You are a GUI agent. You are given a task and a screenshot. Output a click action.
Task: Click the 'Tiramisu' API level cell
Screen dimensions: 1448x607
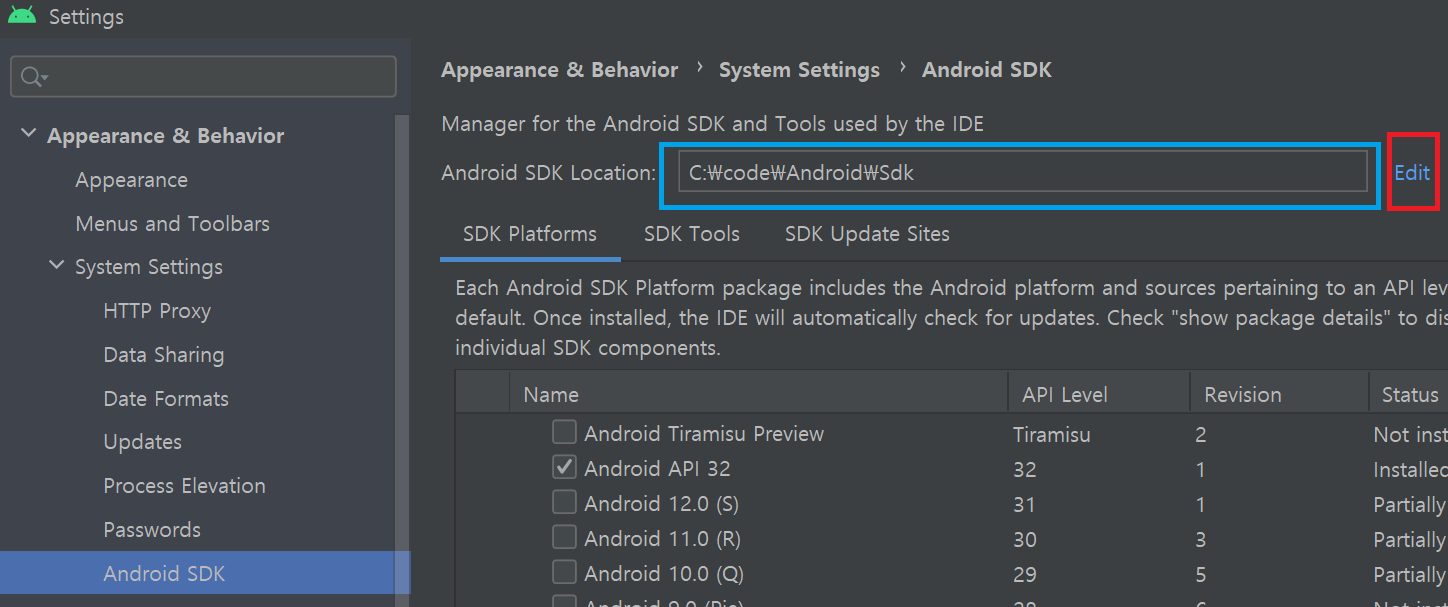click(1051, 434)
